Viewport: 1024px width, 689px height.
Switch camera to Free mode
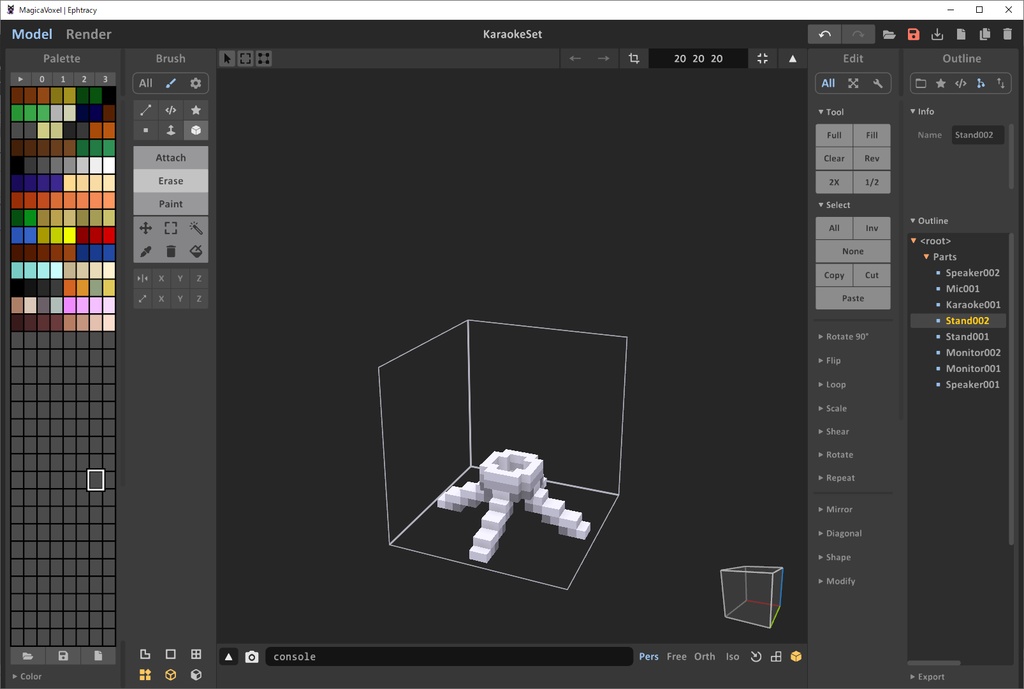point(677,656)
